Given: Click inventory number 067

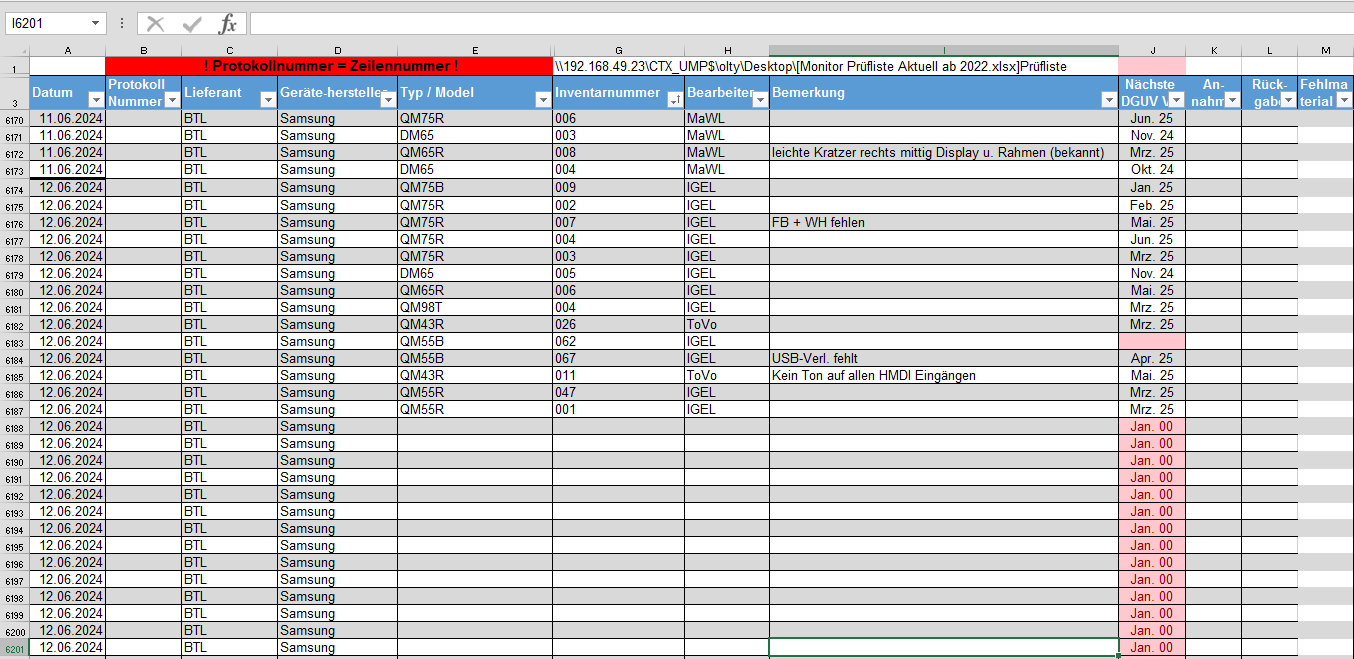Looking at the screenshot, I should 618,358.
